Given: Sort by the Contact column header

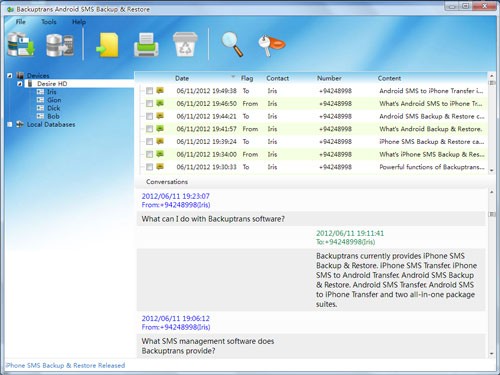Looking at the screenshot, I should (x=277, y=78).
